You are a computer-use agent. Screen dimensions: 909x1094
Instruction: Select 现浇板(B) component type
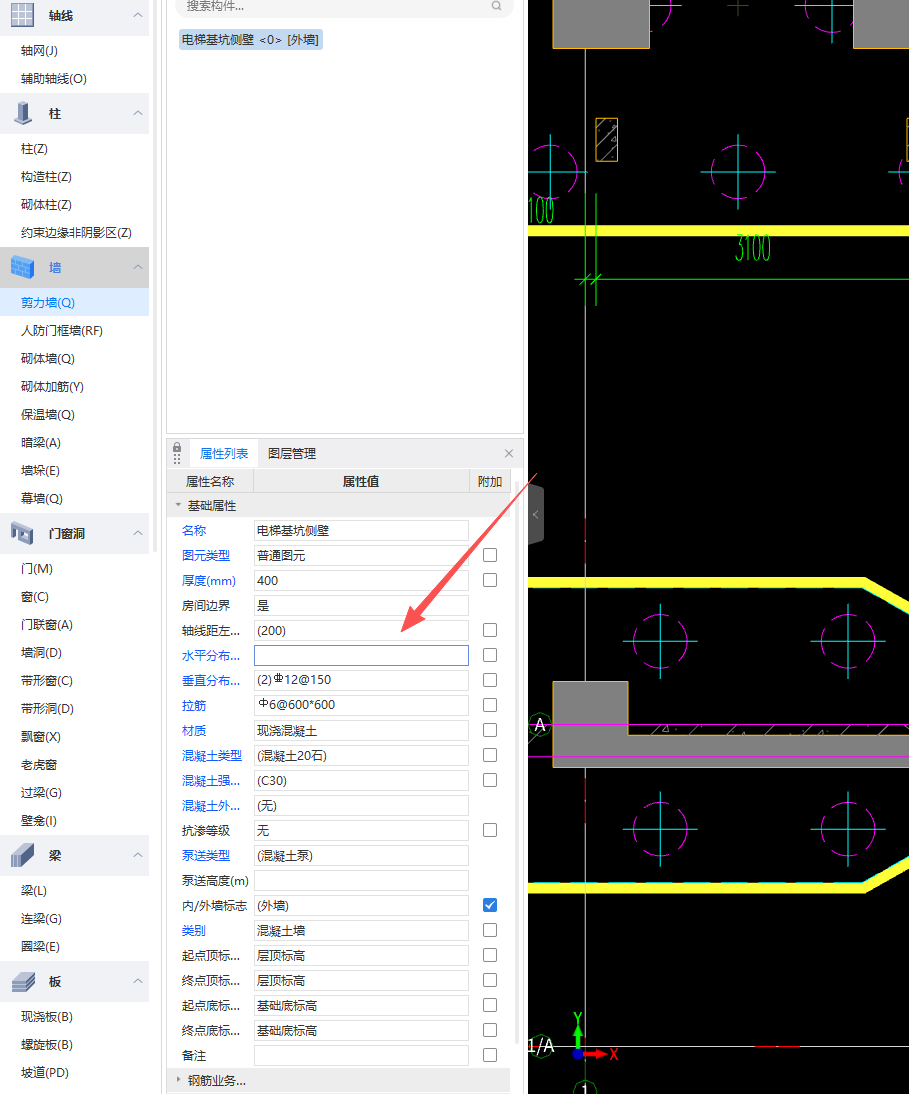click(x=47, y=1017)
